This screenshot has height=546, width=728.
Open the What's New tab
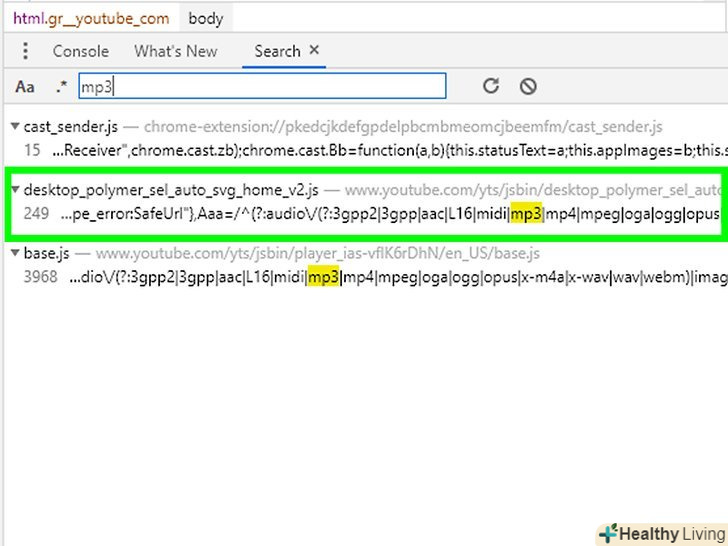click(176, 51)
